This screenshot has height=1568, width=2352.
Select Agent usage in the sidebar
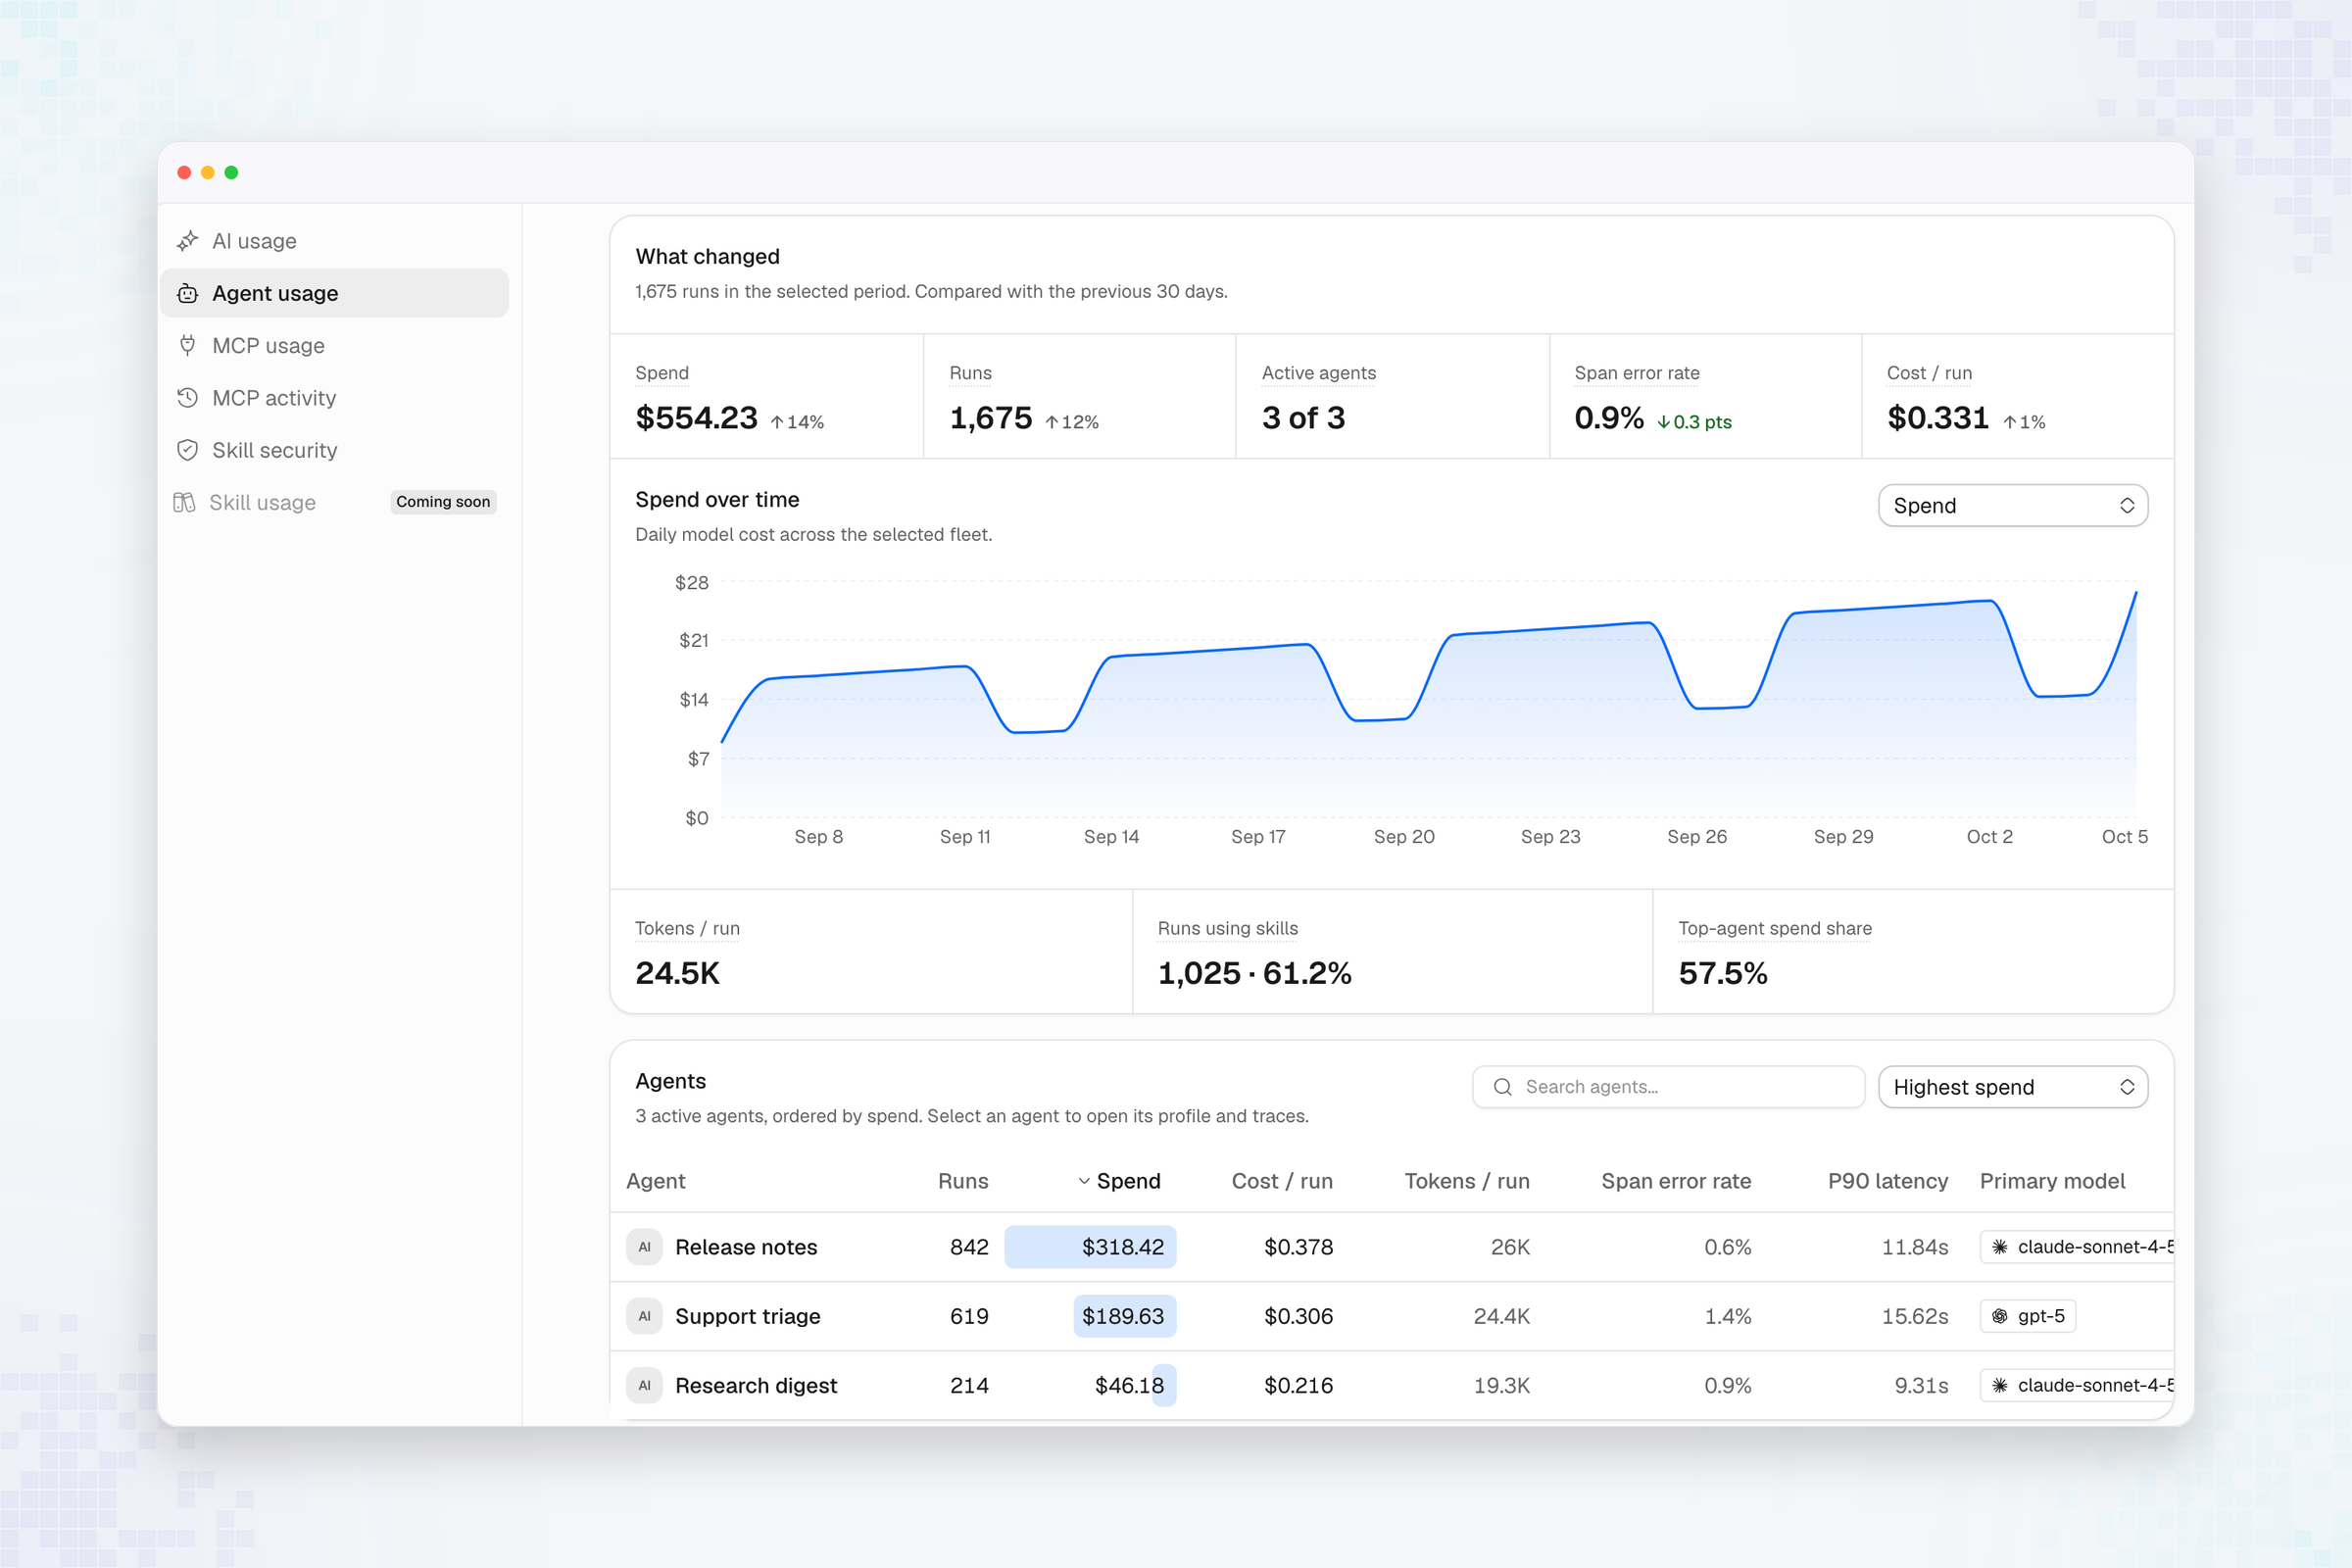(335, 293)
